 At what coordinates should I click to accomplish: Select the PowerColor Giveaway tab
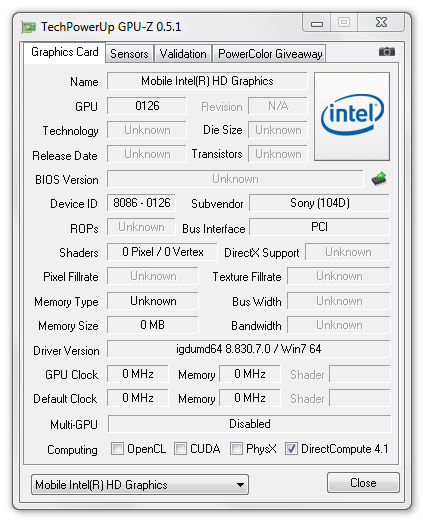pyautogui.click(x=270, y=54)
